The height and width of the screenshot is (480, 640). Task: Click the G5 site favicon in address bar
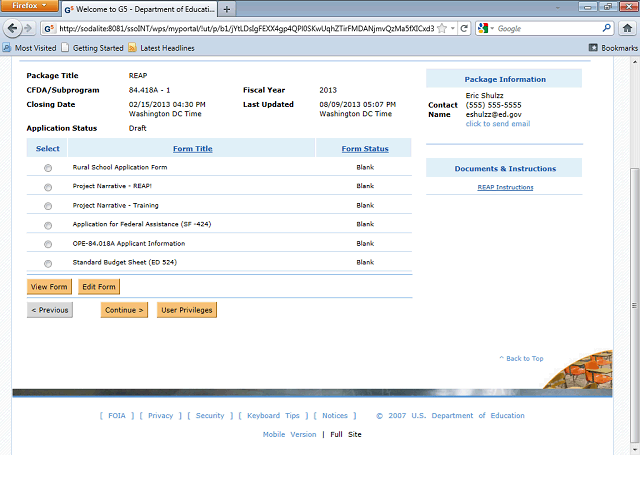pos(49,29)
